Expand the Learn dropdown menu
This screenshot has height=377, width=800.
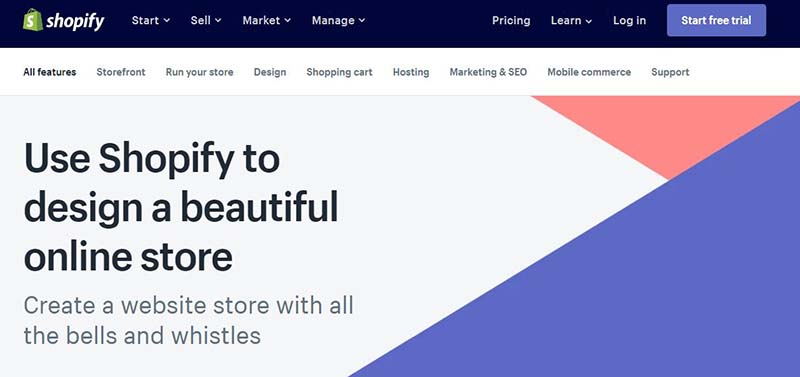pyautogui.click(x=571, y=20)
